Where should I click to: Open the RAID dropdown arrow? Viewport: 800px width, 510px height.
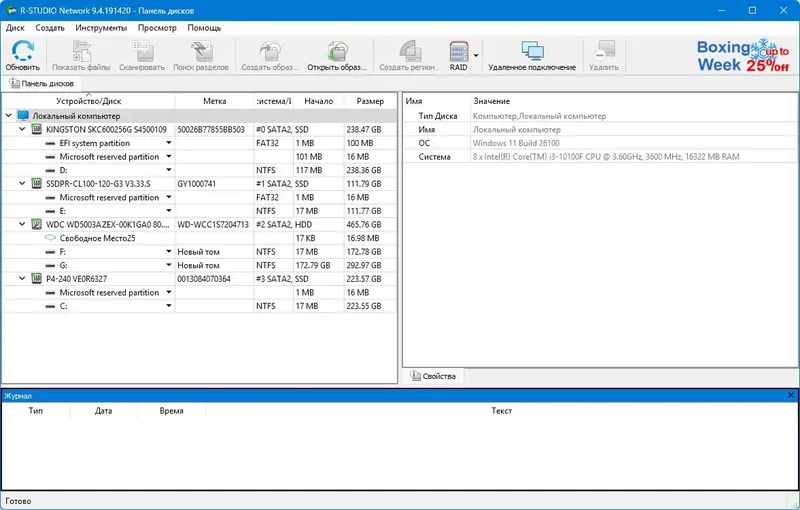pos(476,55)
